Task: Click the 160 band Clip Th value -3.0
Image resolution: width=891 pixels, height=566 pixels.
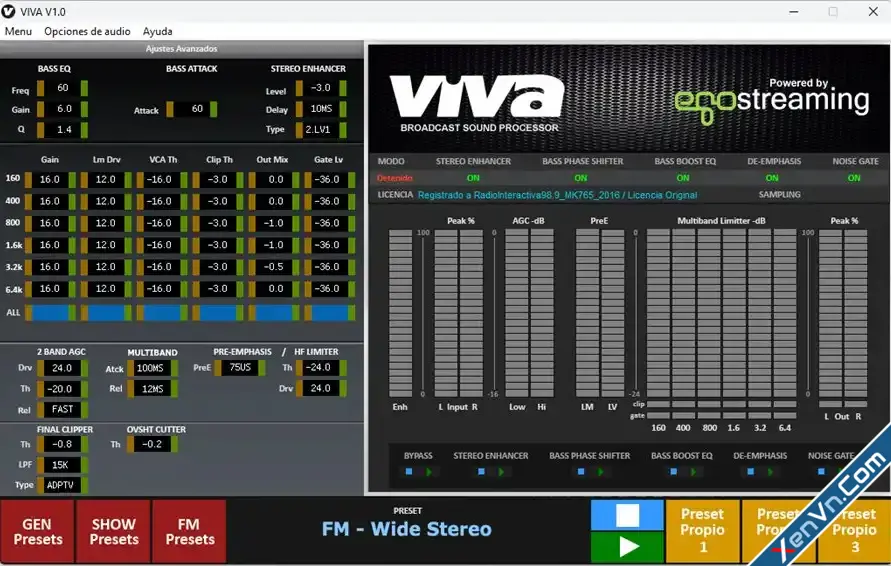Action: [x=218, y=180]
